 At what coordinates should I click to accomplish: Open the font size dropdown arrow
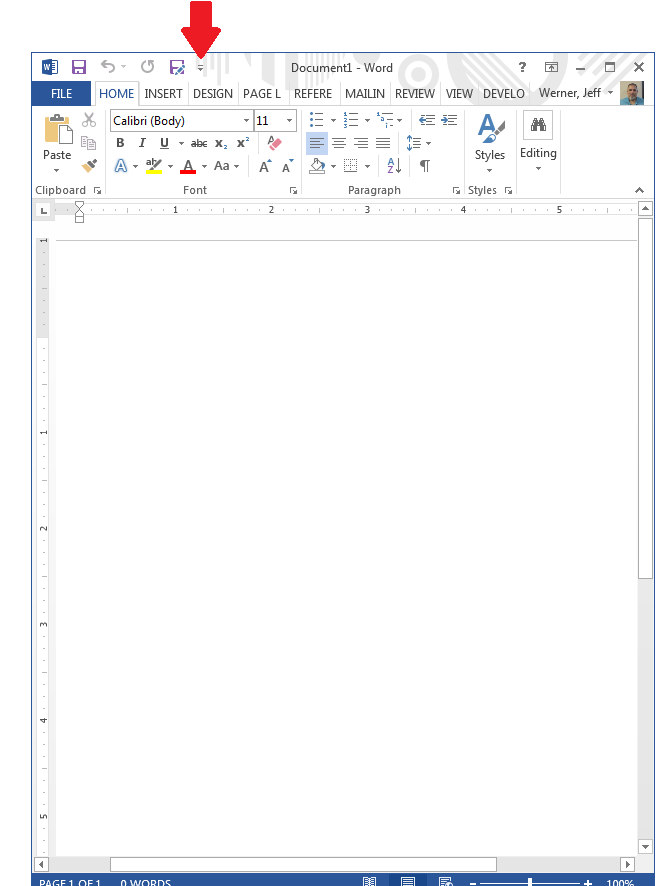coord(289,121)
